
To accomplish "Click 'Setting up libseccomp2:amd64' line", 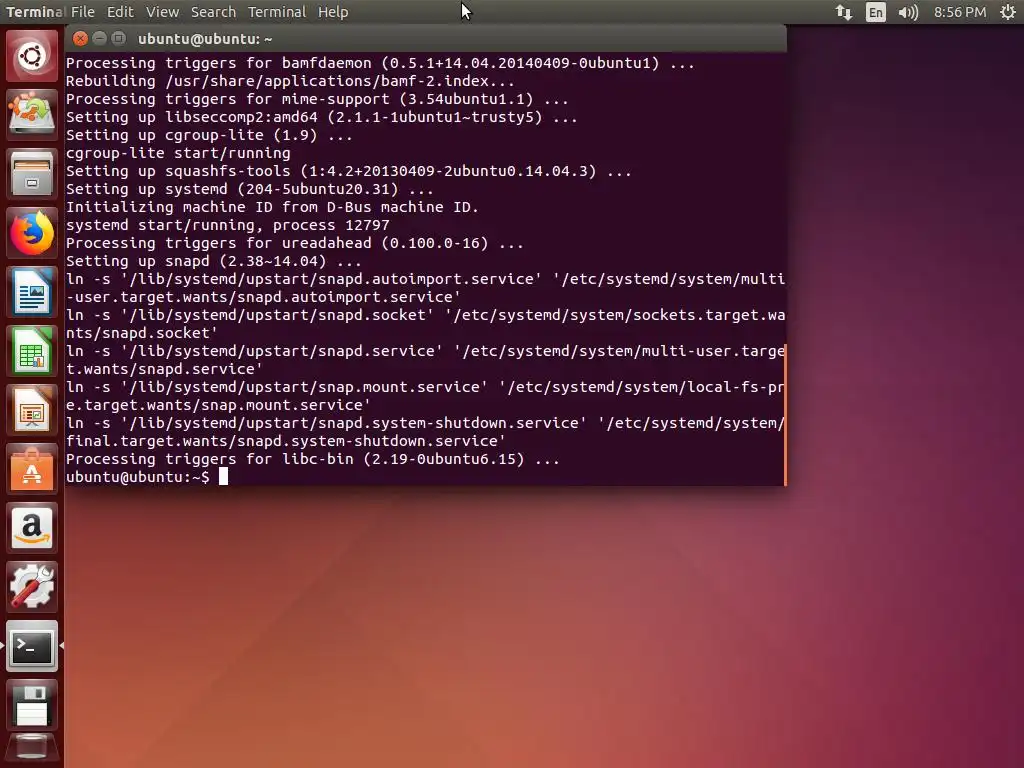I will click(x=321, y=117).
